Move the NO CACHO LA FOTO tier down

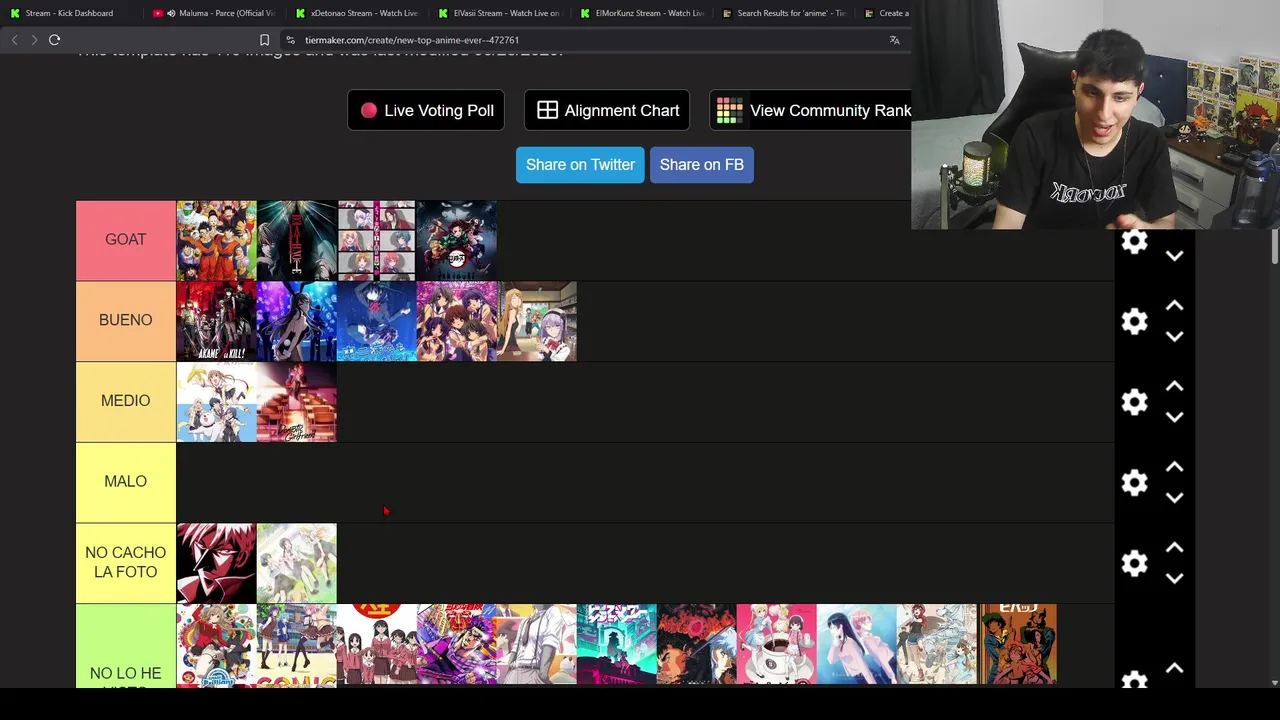click(1175, 579)
